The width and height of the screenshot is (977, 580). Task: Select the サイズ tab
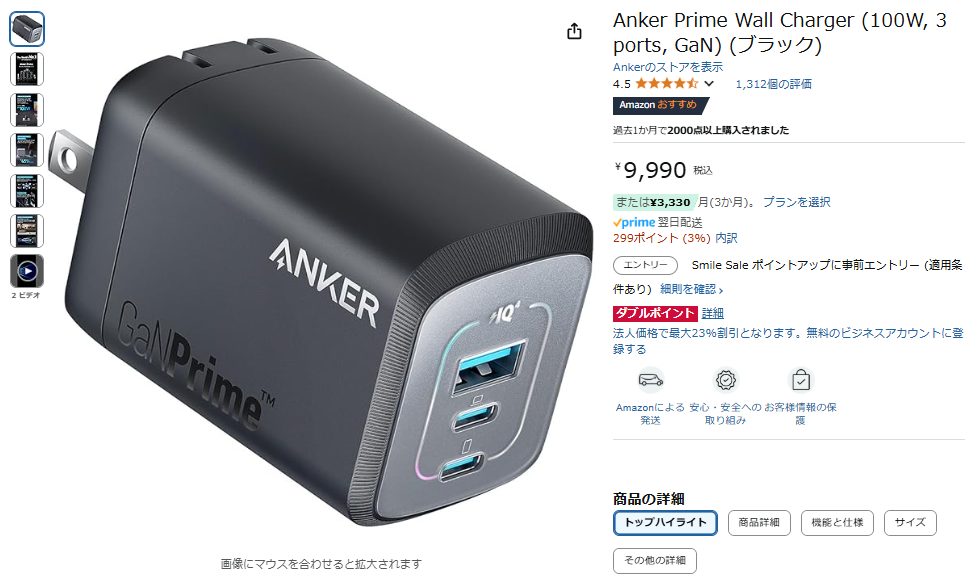point(910,523)
